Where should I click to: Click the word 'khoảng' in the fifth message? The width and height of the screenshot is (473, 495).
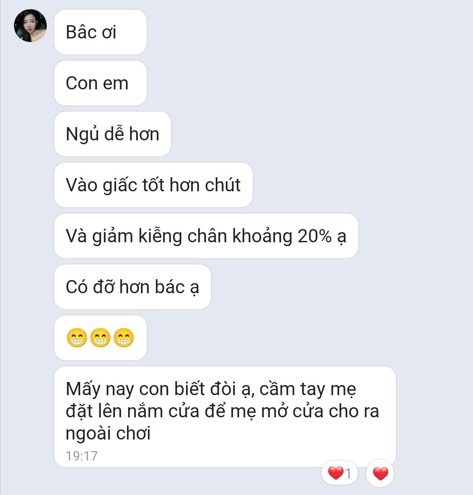pyautogui.click(x=262, y=237)
